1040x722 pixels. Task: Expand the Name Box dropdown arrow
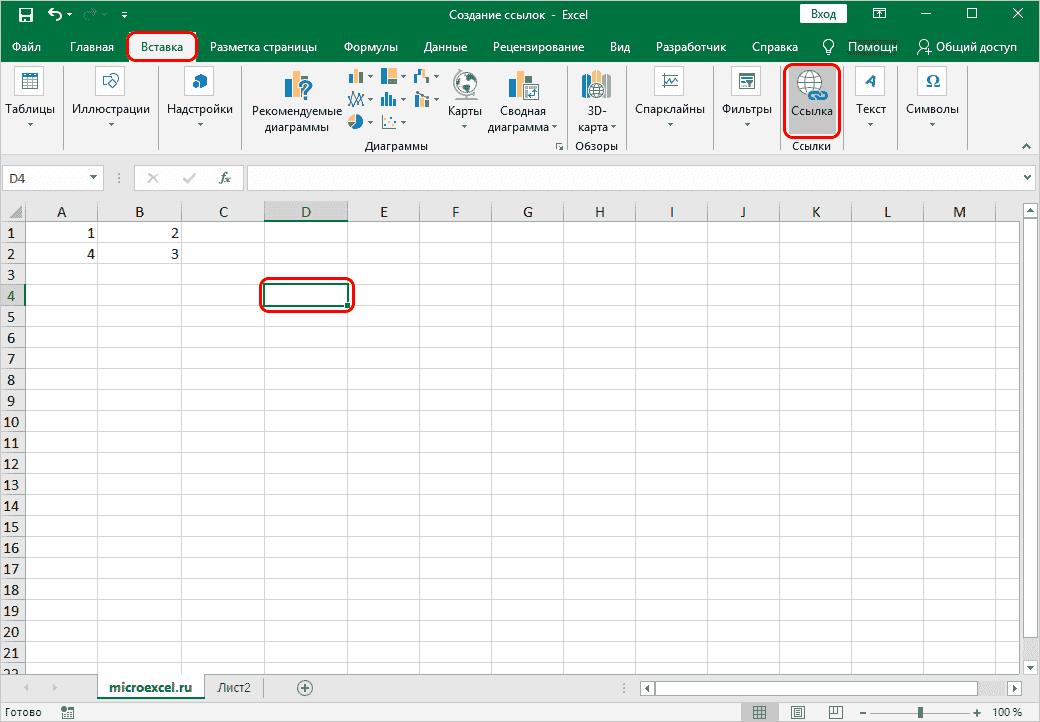coord(94,178)
